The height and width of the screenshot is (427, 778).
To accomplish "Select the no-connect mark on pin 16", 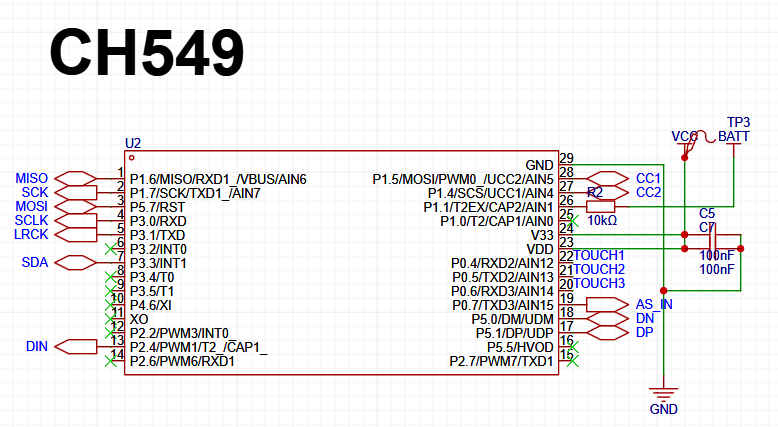I will [x=573, y=347].
